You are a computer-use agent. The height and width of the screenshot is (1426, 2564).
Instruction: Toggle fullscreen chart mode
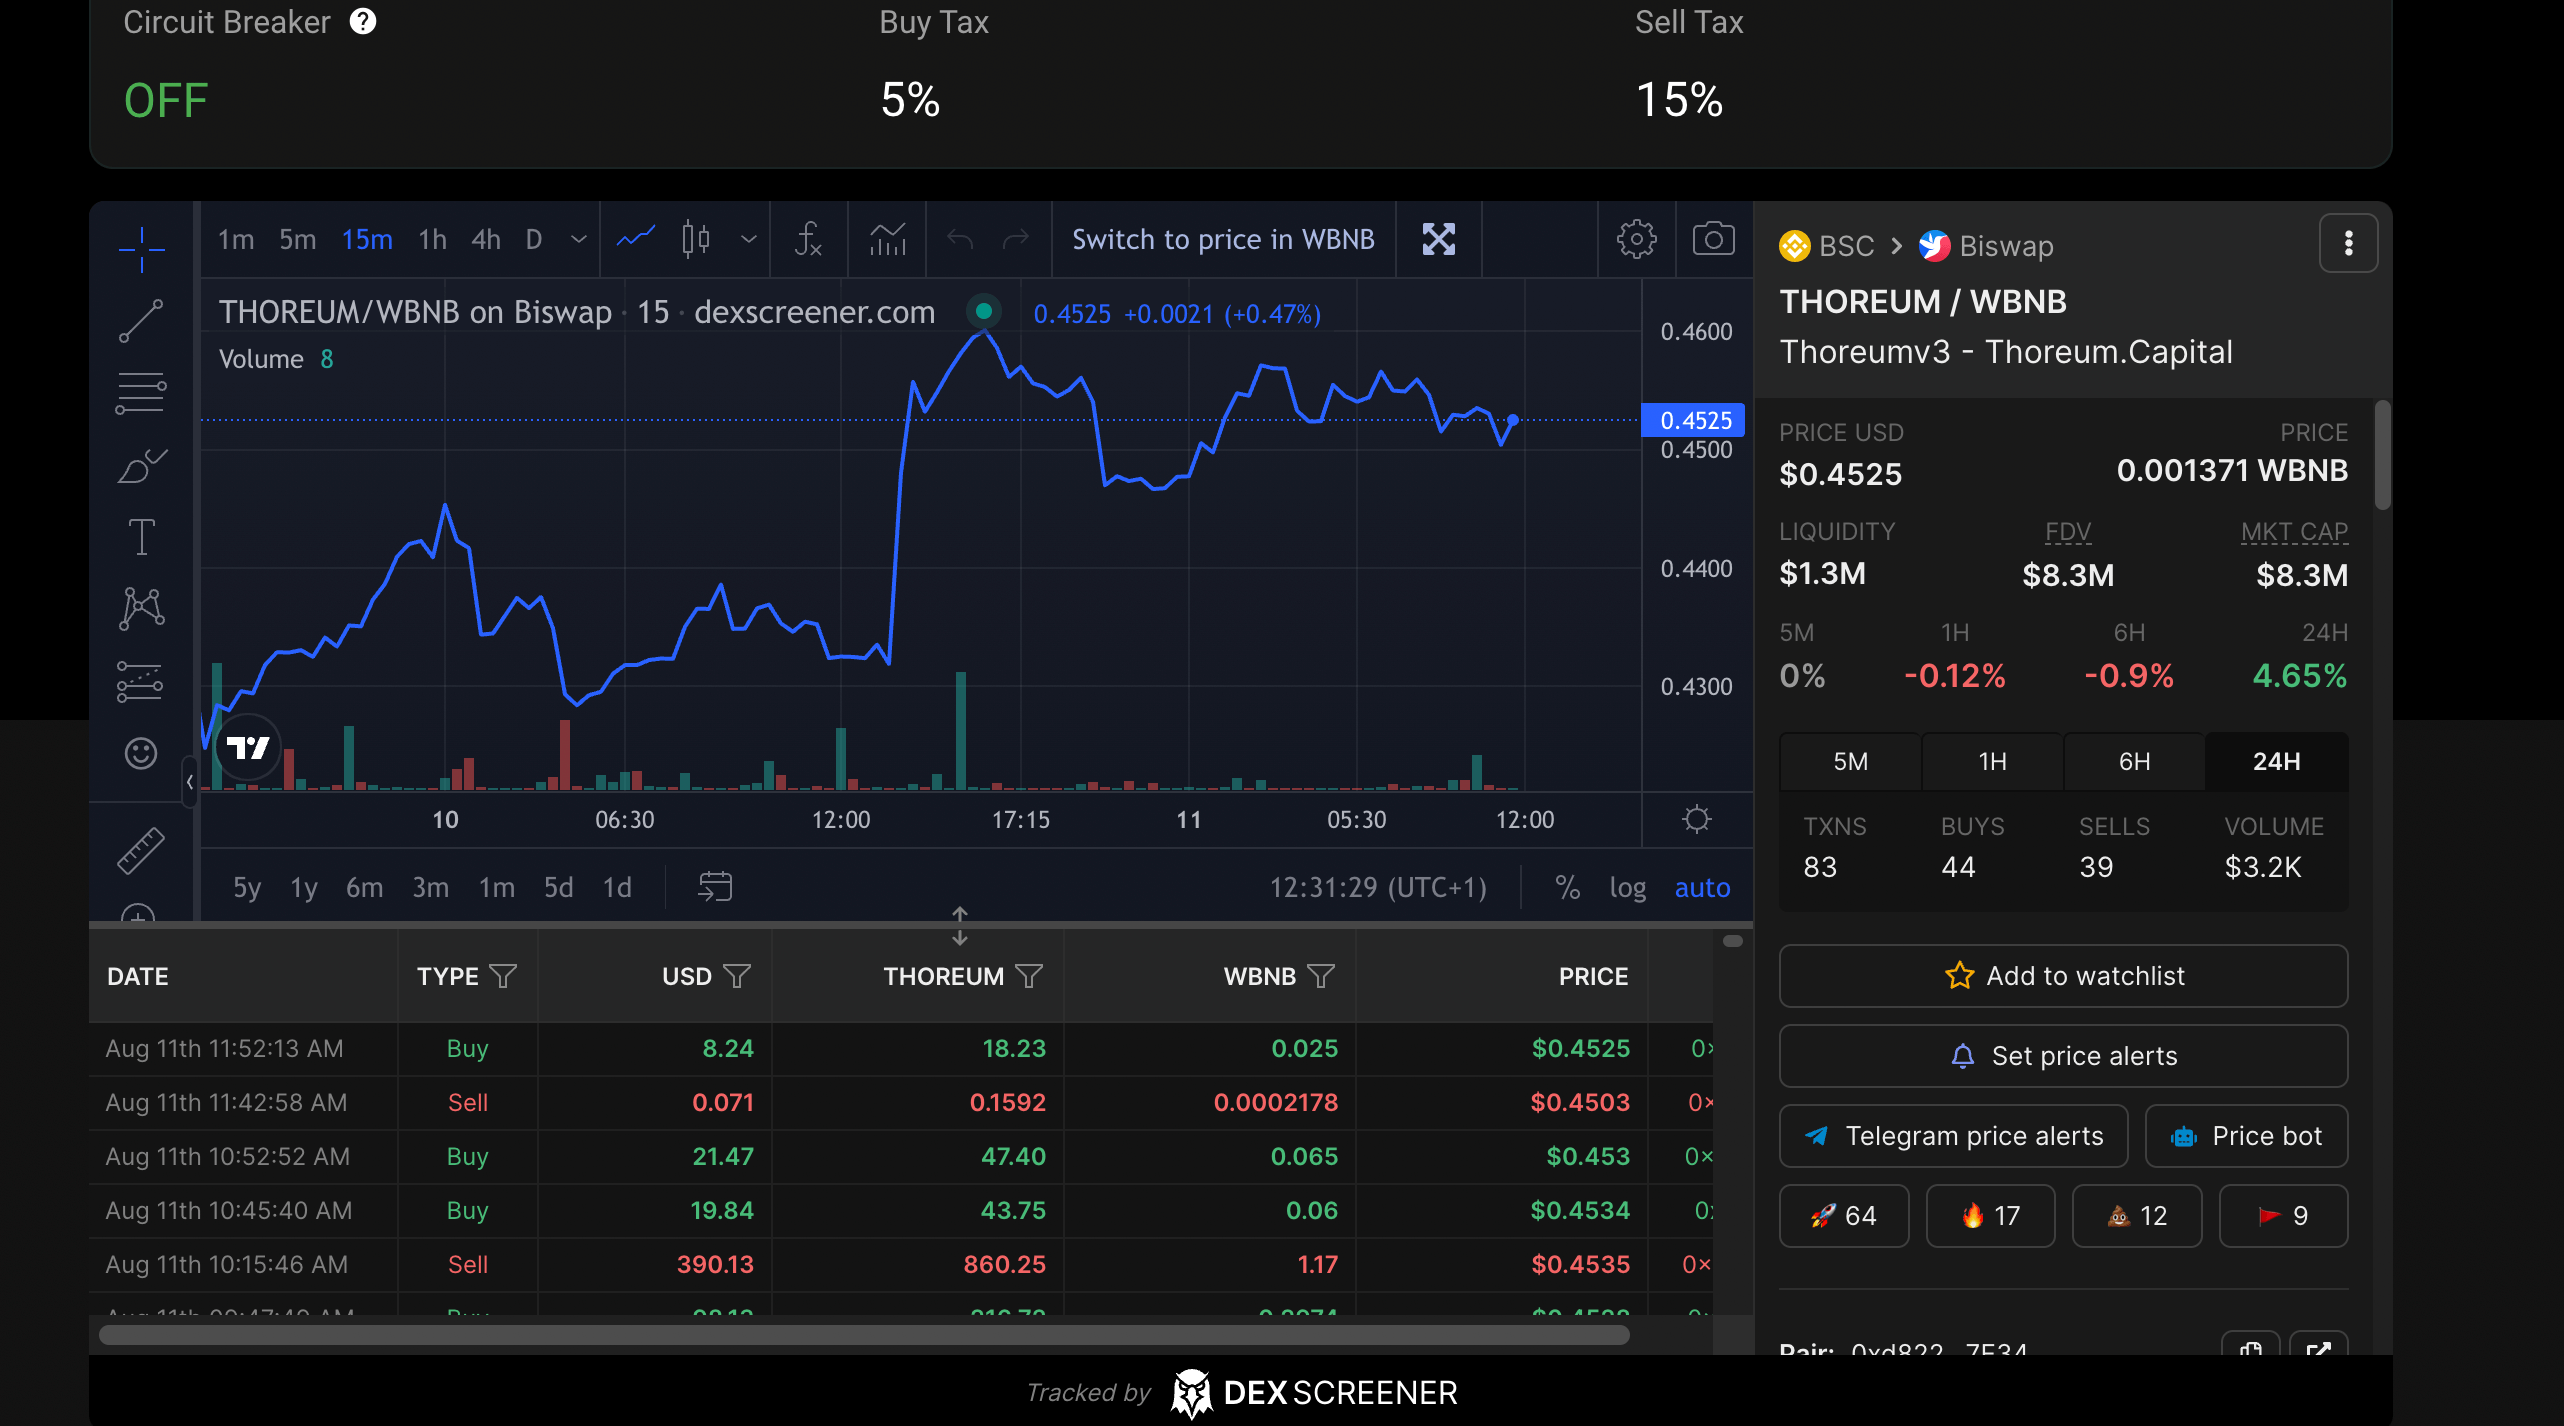tap(1438, 239)
